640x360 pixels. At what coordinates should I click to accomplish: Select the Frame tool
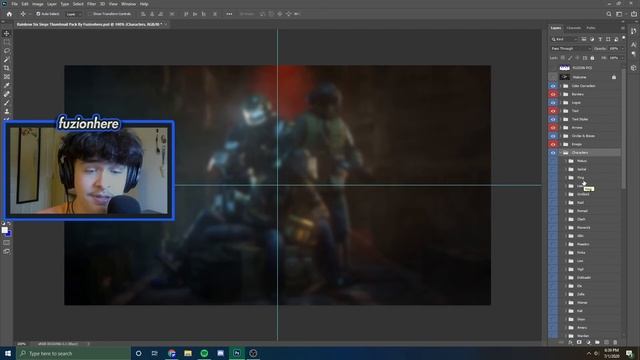(7, 77)
